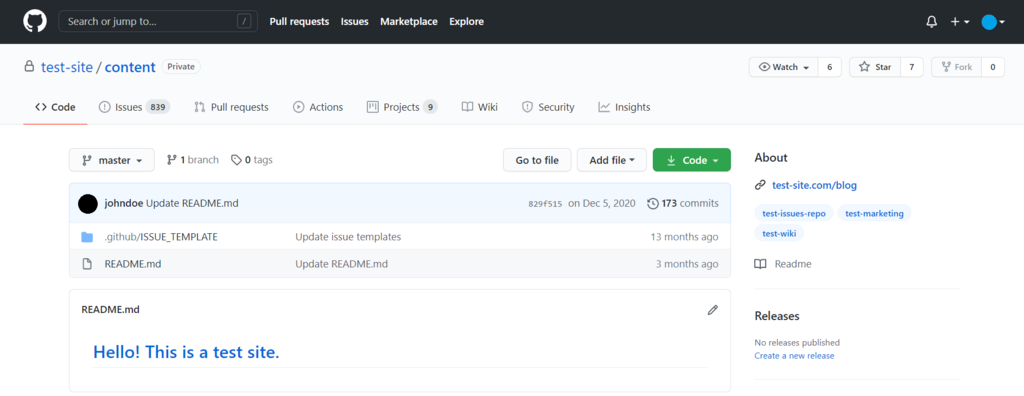Screen dimensions: 1024x396
Task: Select the johndoe avatar circle
Action: point(88,203)
